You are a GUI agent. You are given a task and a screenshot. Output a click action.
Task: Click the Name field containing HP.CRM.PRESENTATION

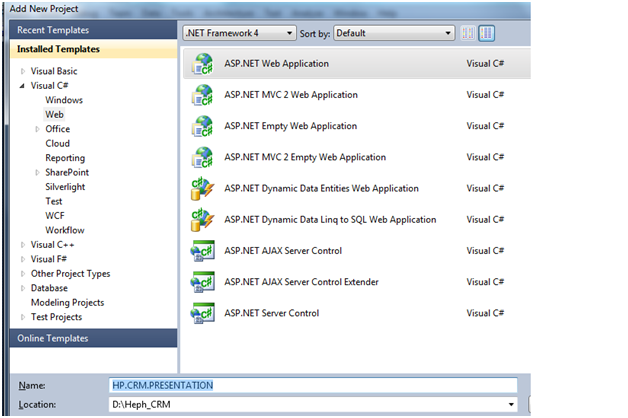313,385
